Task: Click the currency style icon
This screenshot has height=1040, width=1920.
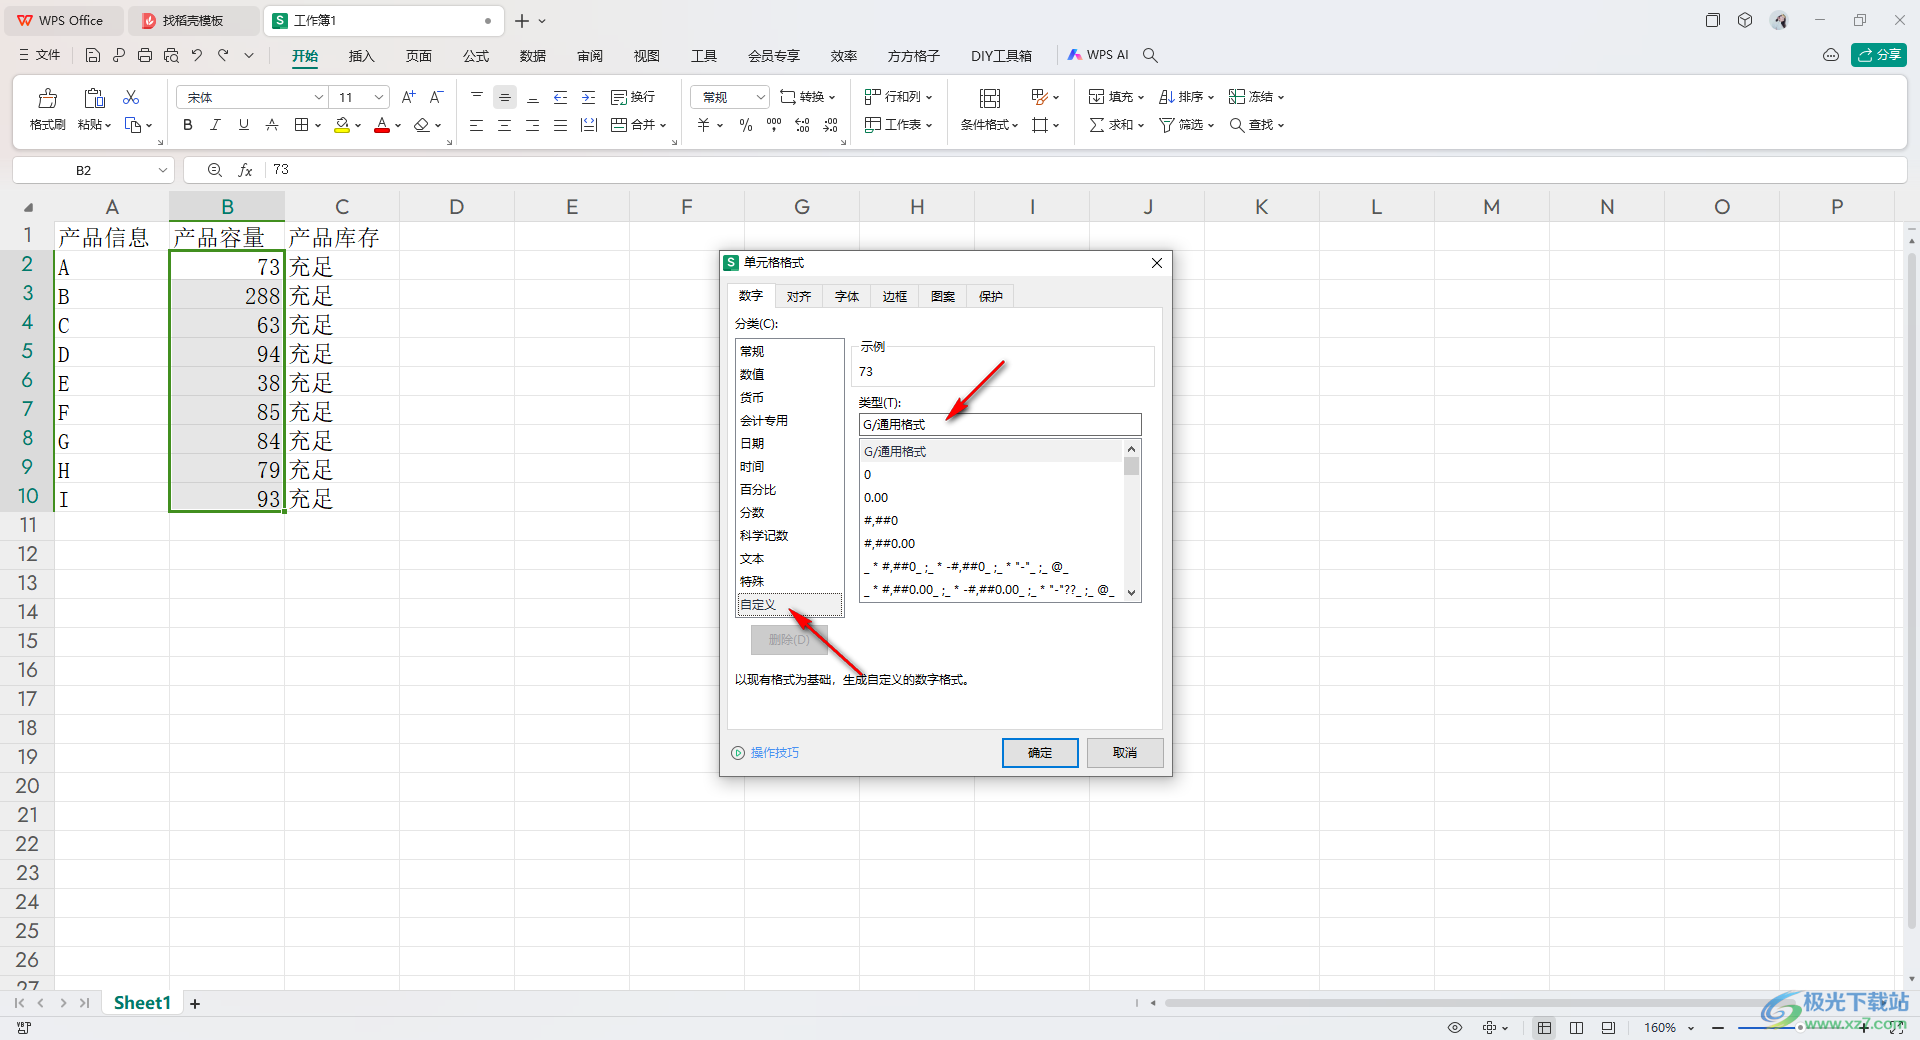Action: [x=703, y=125]
